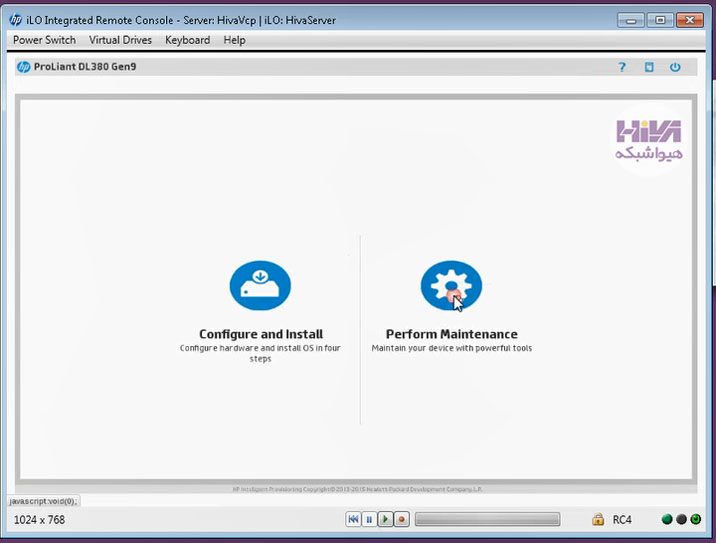Viewport: 716px width, 543px height.
Task: Open the Power Switch menu
Action: coord(44,40)
